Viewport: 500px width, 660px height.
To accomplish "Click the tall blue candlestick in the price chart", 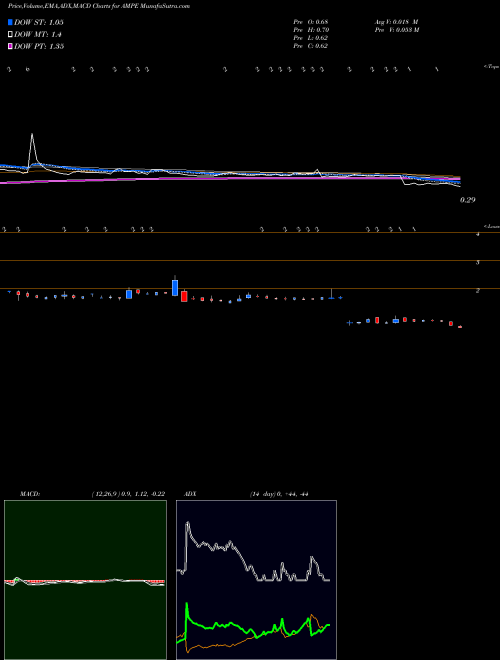I will click(x=175, y=287).
